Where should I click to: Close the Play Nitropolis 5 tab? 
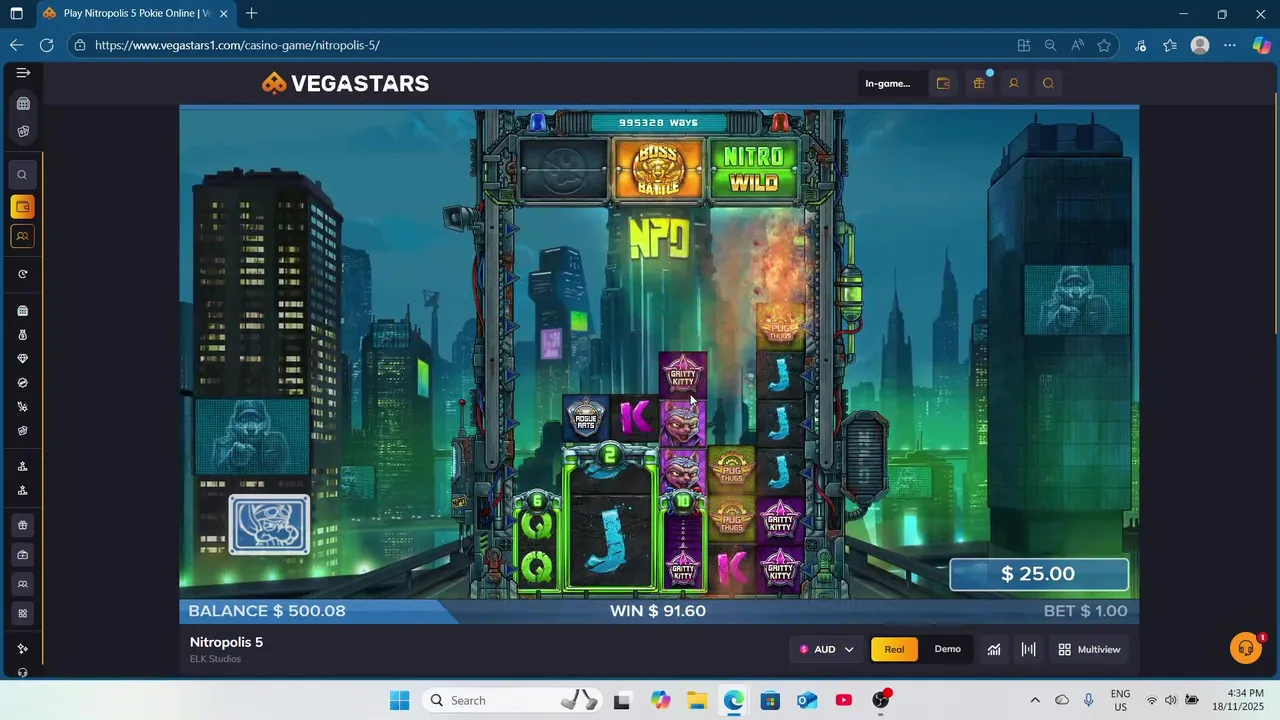coord(223,14)
